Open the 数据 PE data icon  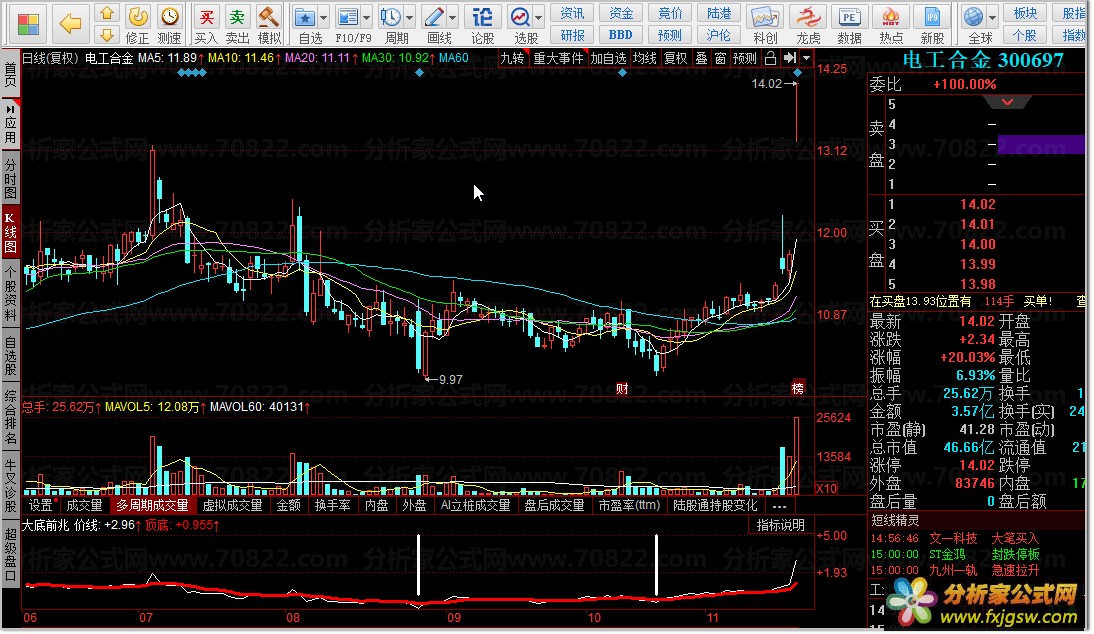pyautogui.click(x=849, y=17)
